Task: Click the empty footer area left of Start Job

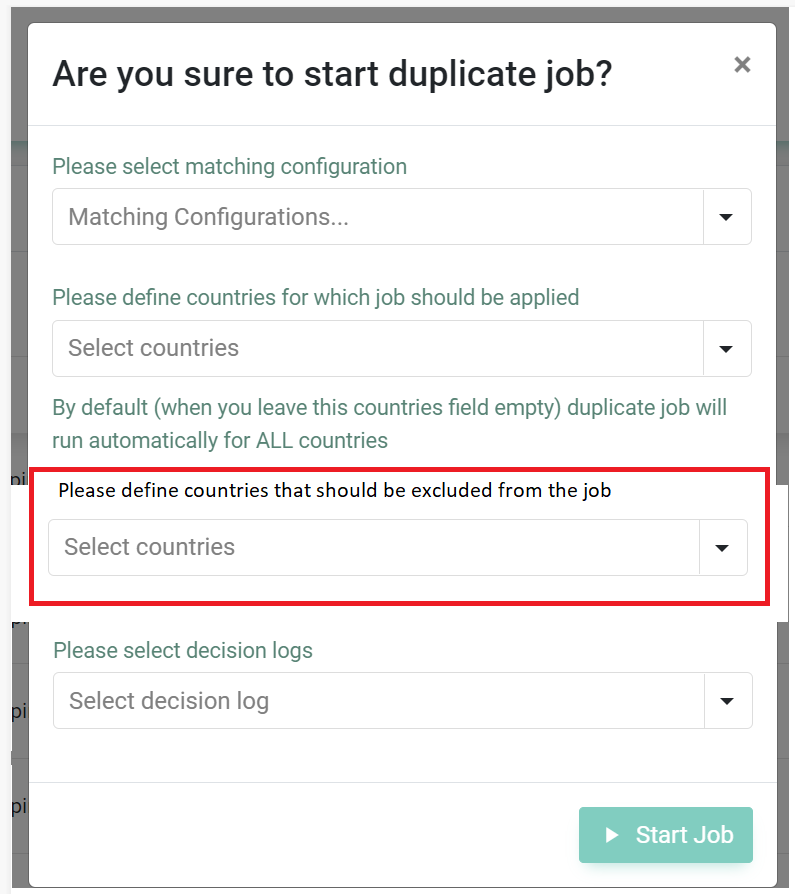Action: tap(300, 835)
